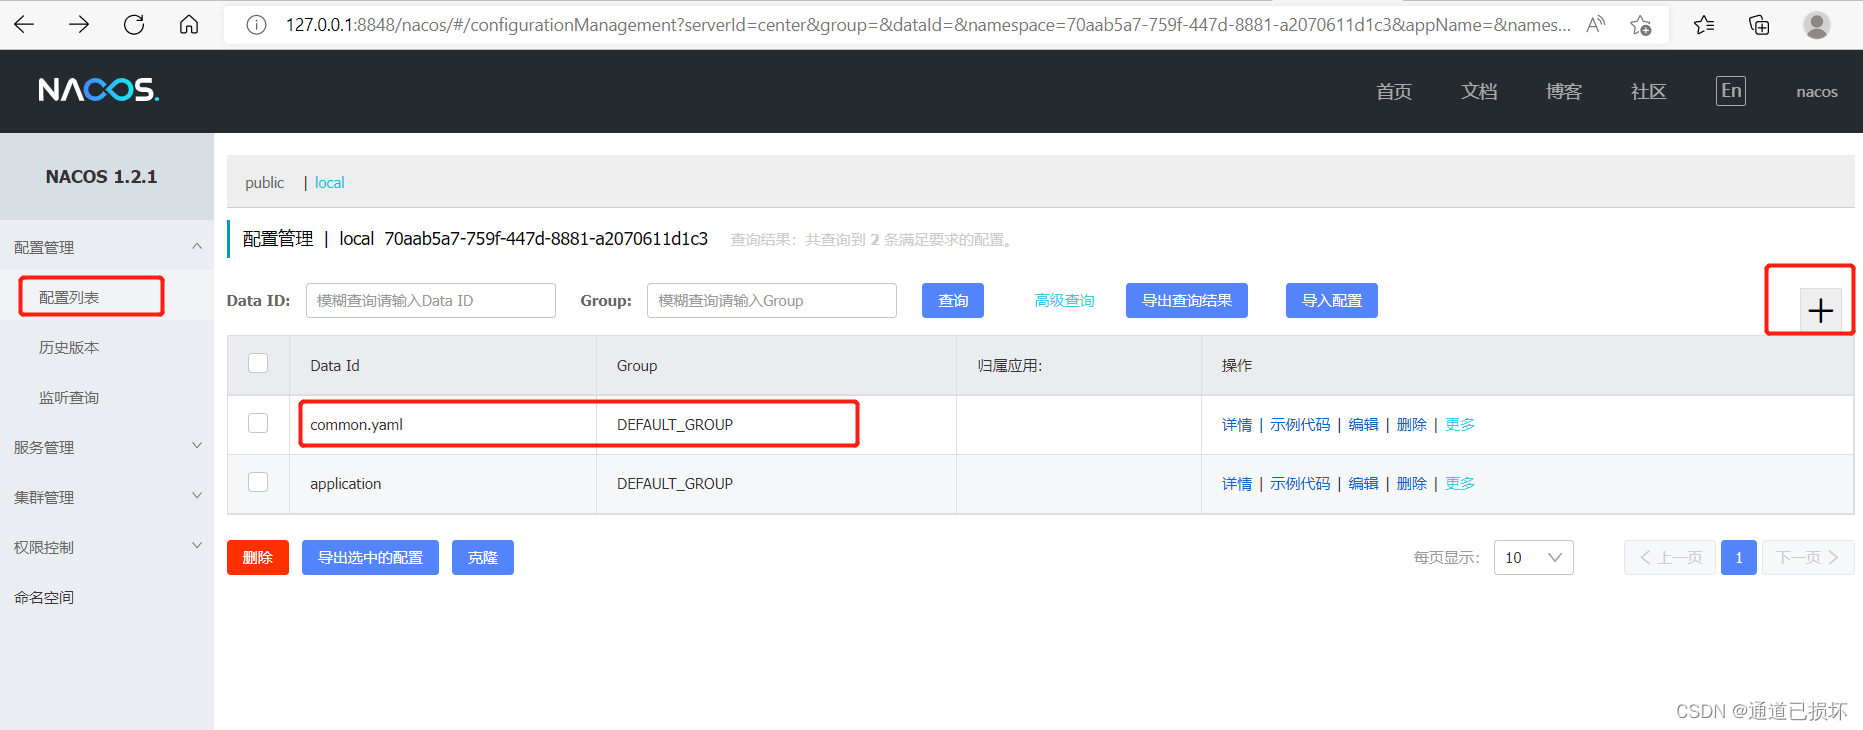Image resolution: width=1863 pixels, height=730 pixels.
Task: Click the browser address bar URL
Action: coord(927,25)
